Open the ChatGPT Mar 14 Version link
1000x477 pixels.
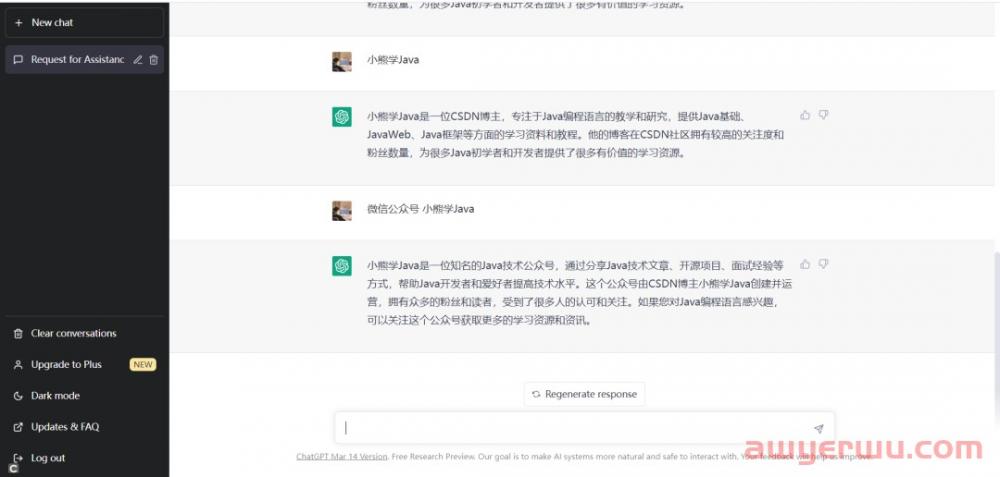(x=342, y=457)
